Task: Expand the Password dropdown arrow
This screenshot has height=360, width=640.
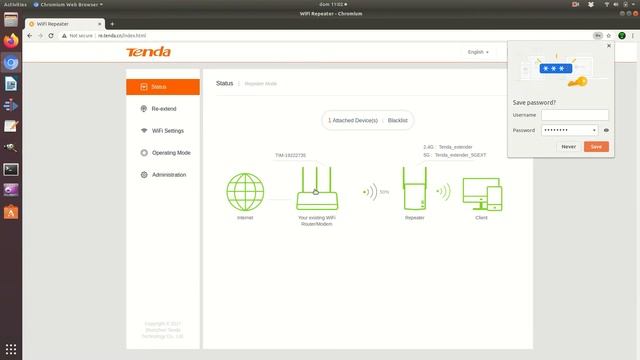Action: point(594,130)
